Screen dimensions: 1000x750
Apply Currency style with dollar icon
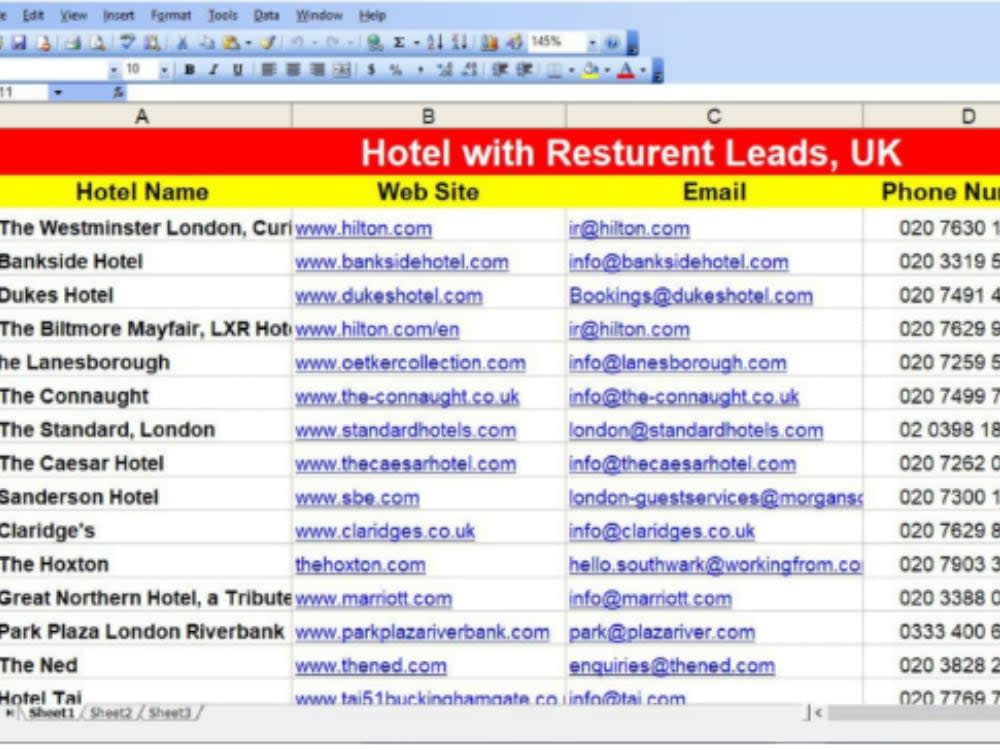tap(371, 70)
